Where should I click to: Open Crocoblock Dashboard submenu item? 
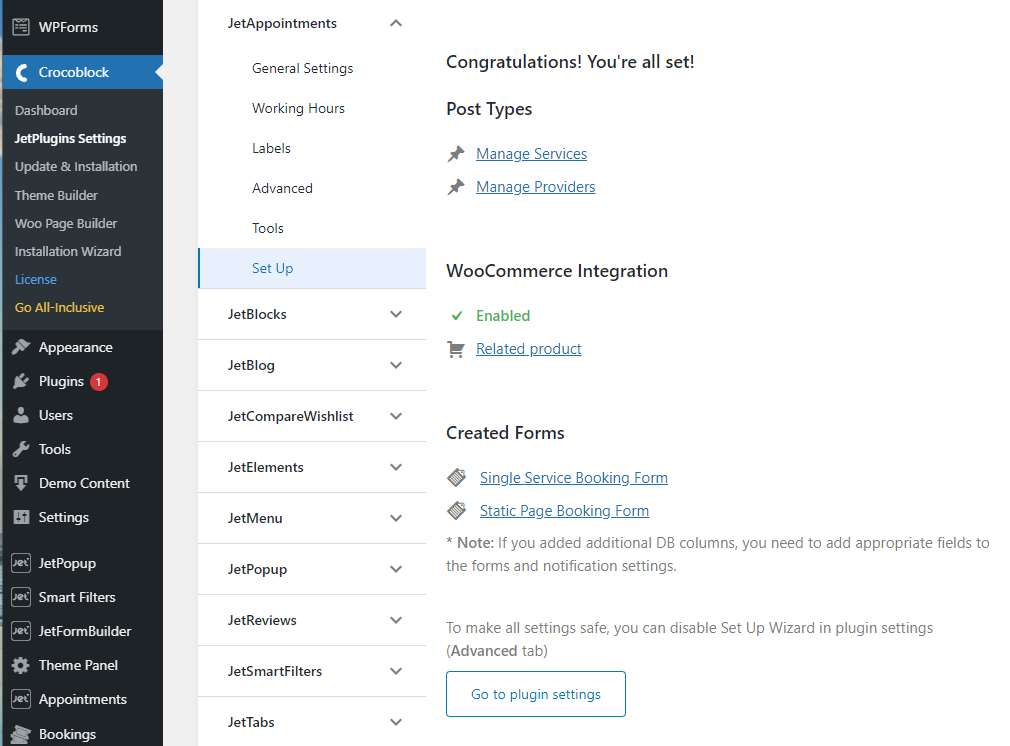[x=46, y=110]
